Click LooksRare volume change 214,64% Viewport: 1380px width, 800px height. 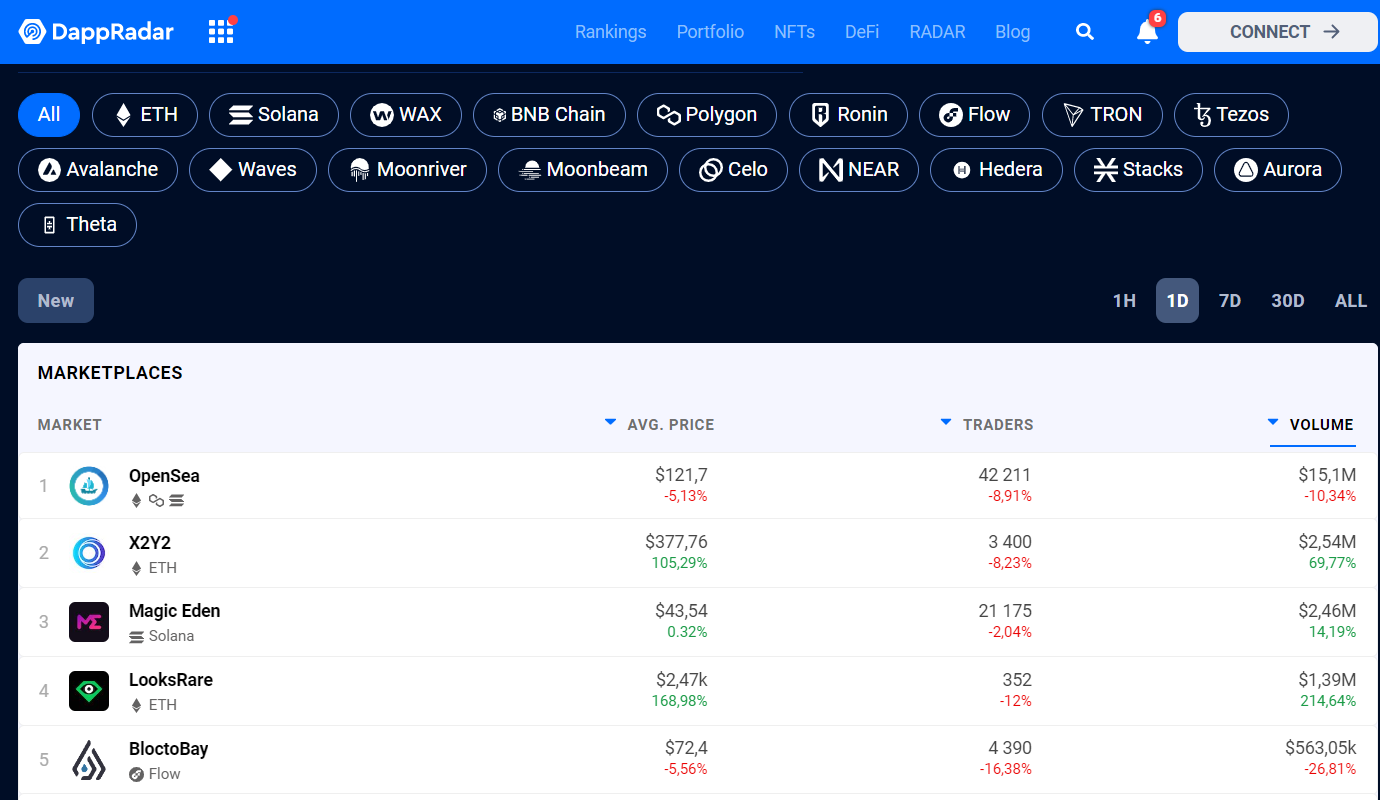pos(1330,701)
